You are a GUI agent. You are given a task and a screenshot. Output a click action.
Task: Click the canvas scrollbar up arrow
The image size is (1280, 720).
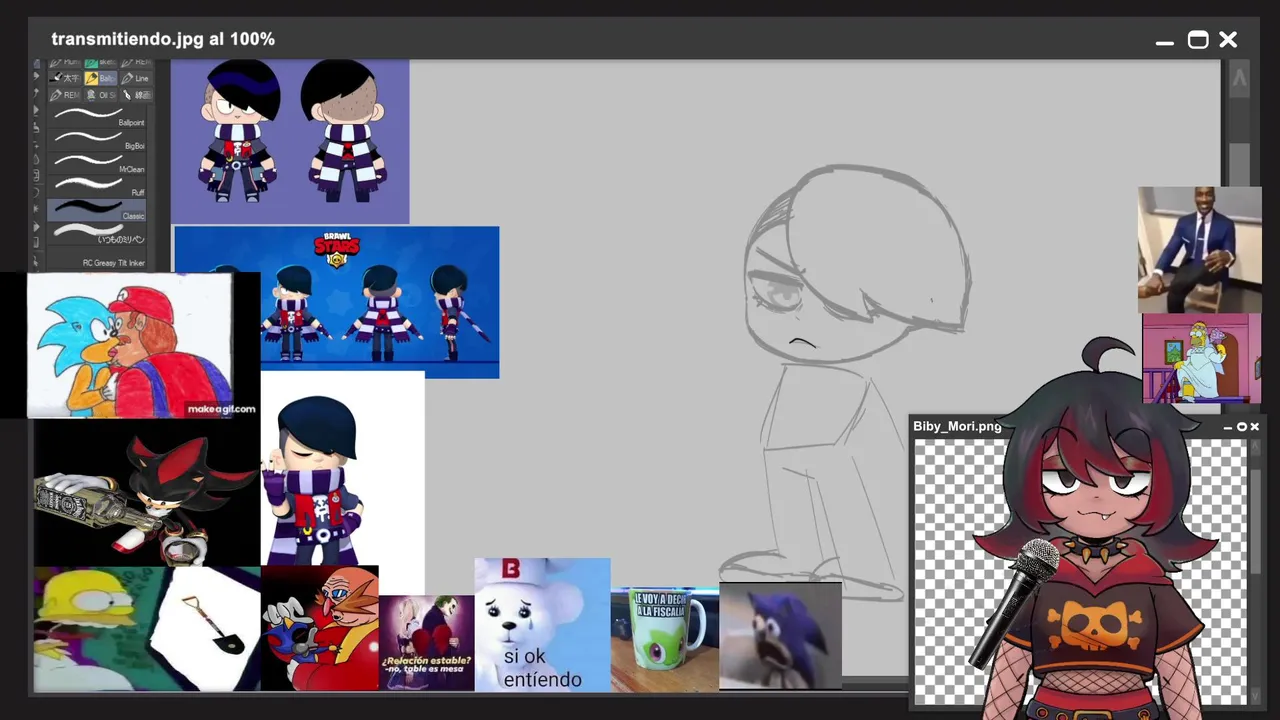[1240, 79]
